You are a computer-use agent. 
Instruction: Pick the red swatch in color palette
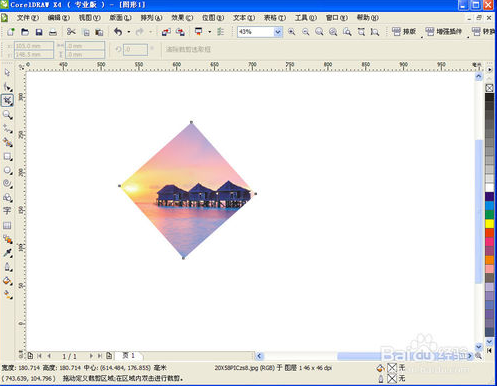click(489, 232)
